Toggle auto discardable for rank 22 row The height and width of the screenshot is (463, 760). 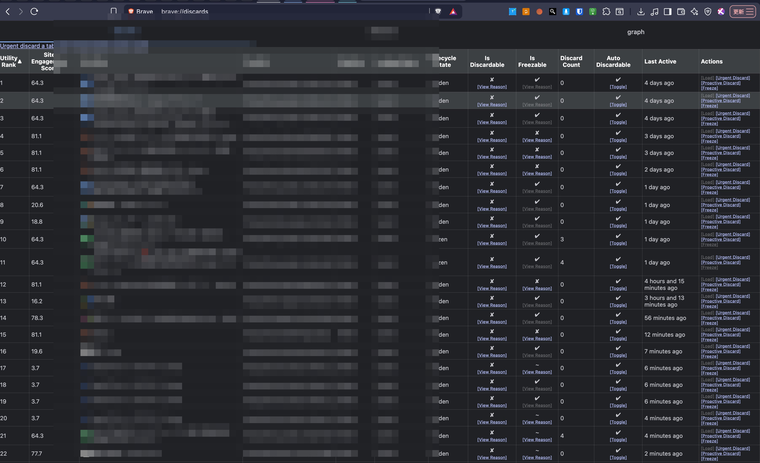pyautogui.click(x=618, y=457)
